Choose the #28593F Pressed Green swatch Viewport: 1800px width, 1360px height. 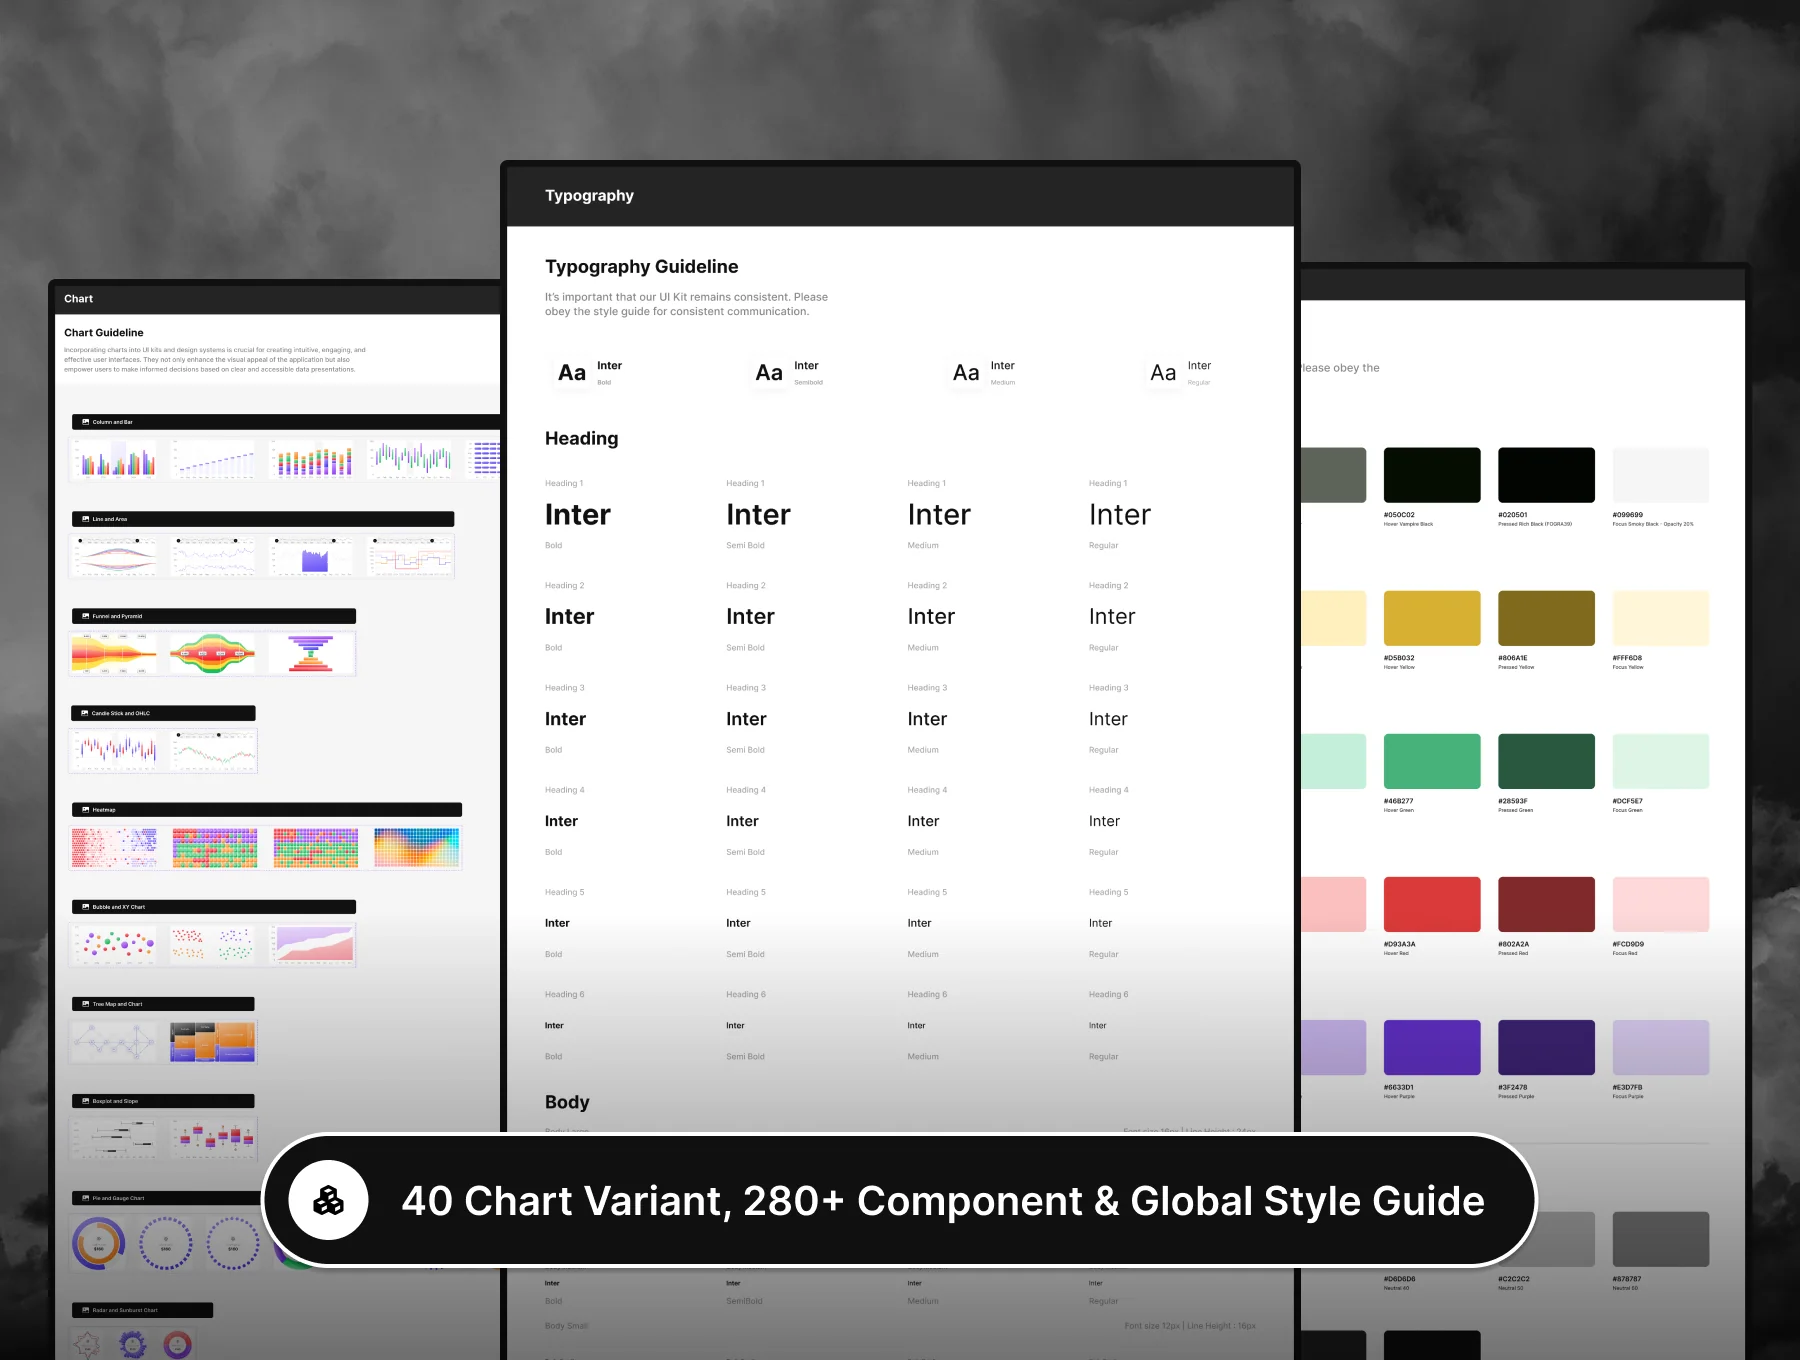(1546, 761)
